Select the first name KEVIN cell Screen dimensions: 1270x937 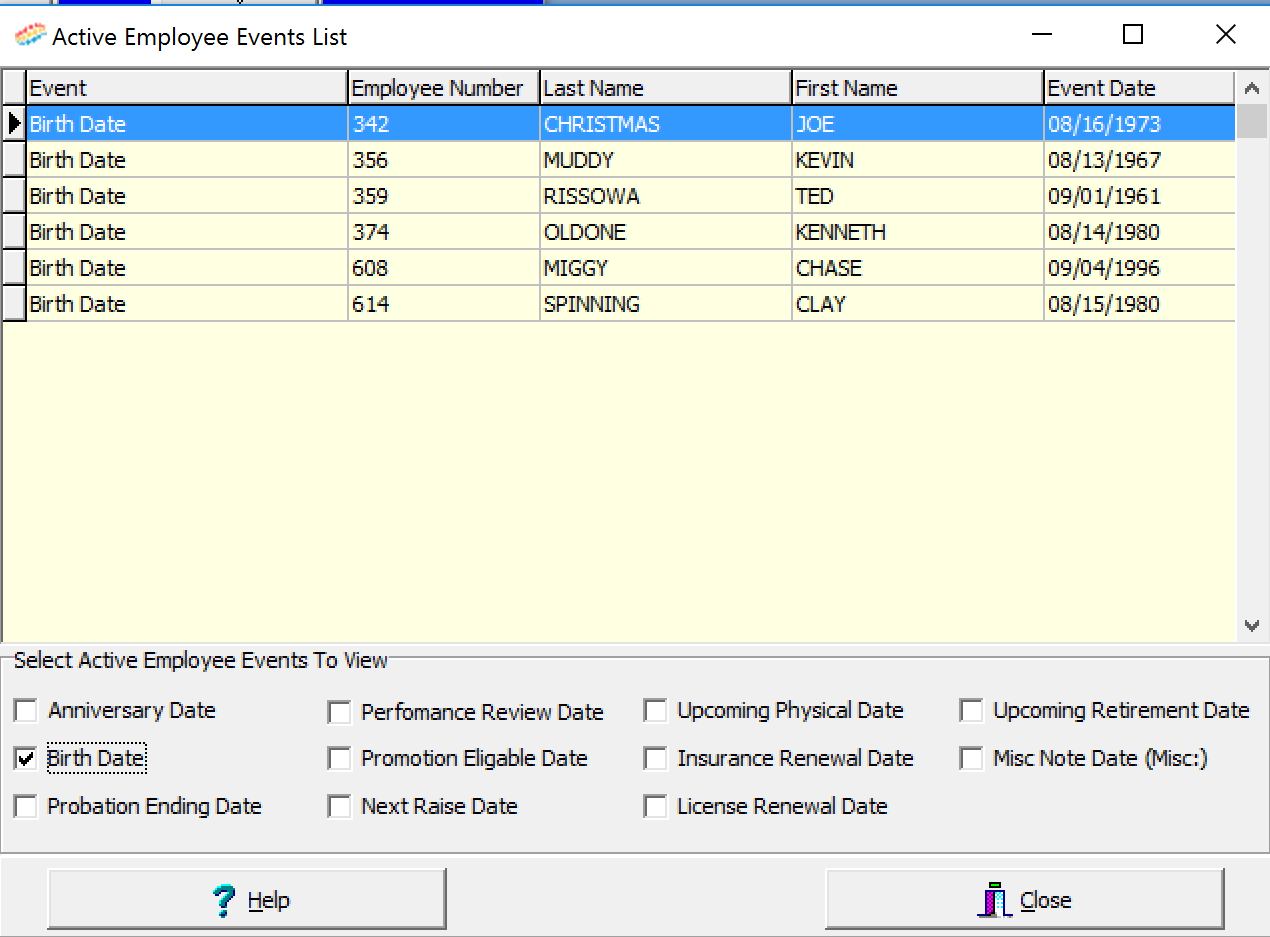click(918, 160)
